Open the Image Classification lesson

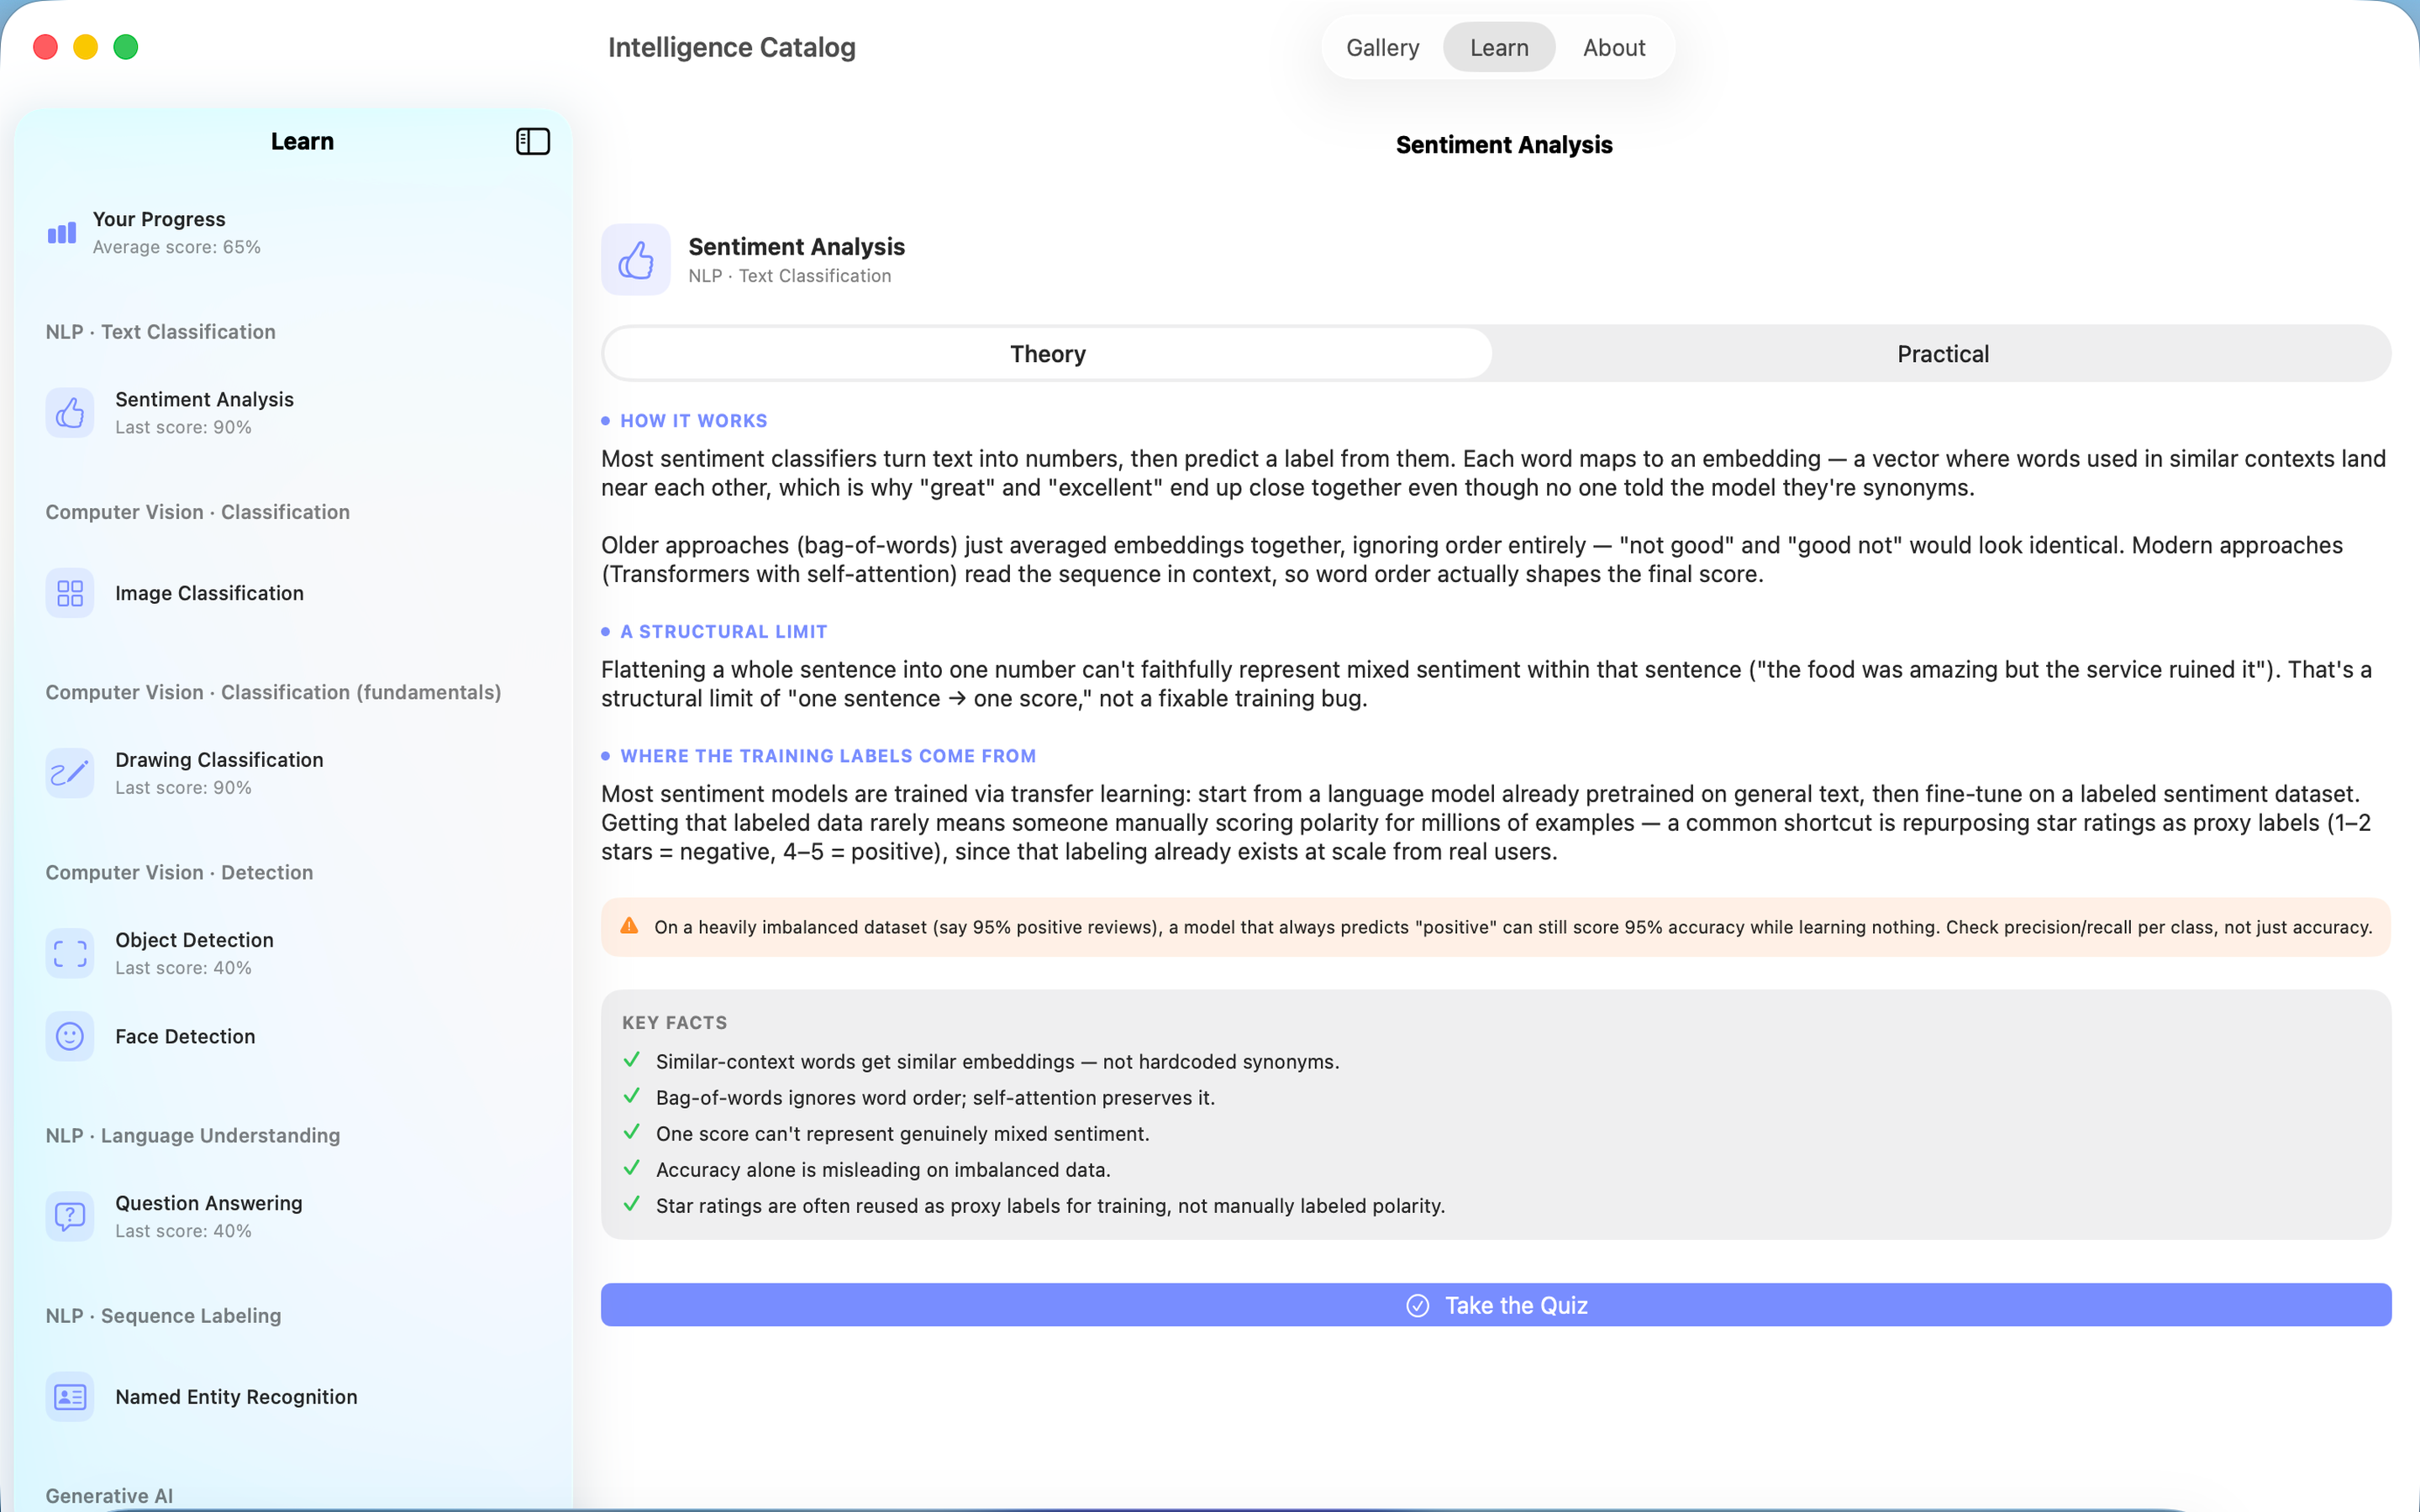coord(292,593)
